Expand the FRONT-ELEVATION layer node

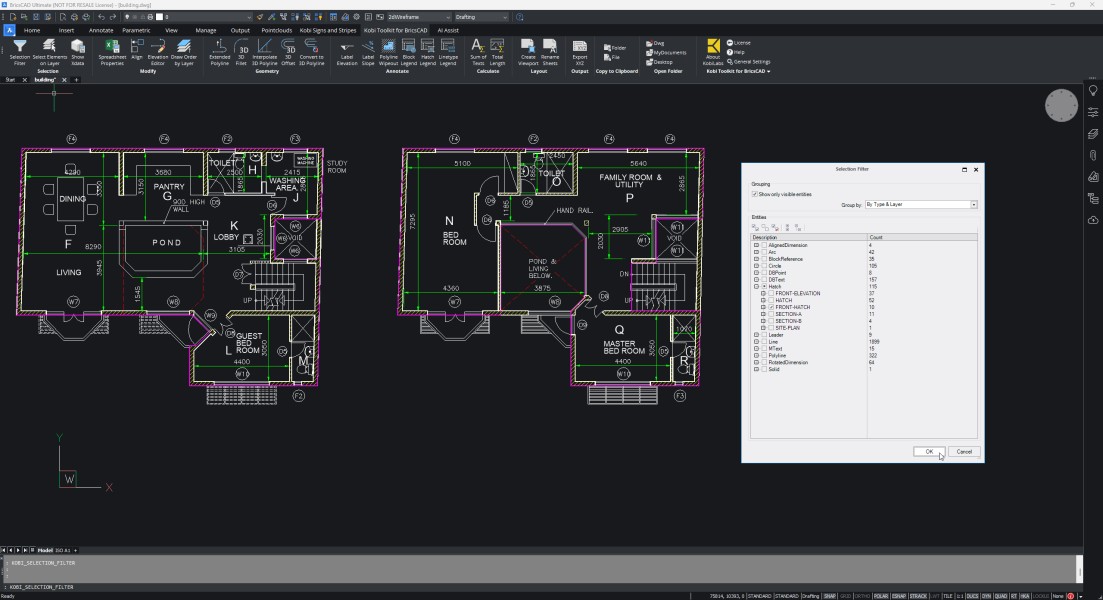point(763,293)
